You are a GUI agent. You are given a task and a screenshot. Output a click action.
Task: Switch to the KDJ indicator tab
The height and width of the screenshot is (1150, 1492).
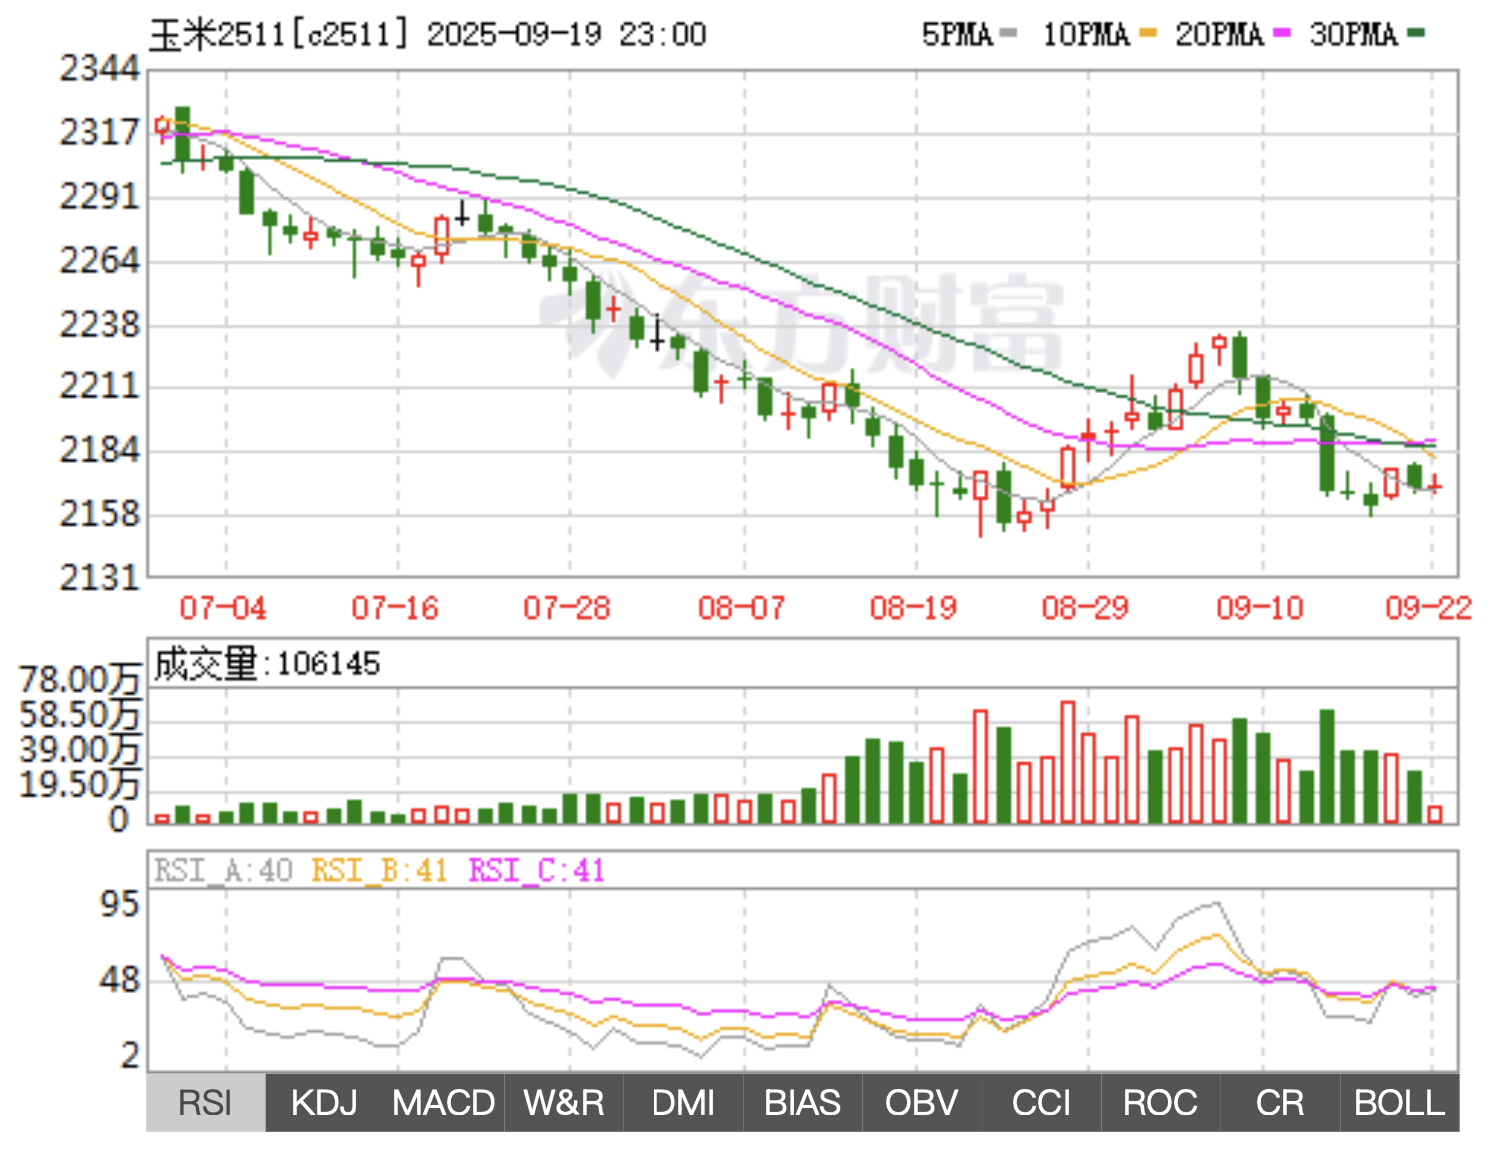(324, 1103)
